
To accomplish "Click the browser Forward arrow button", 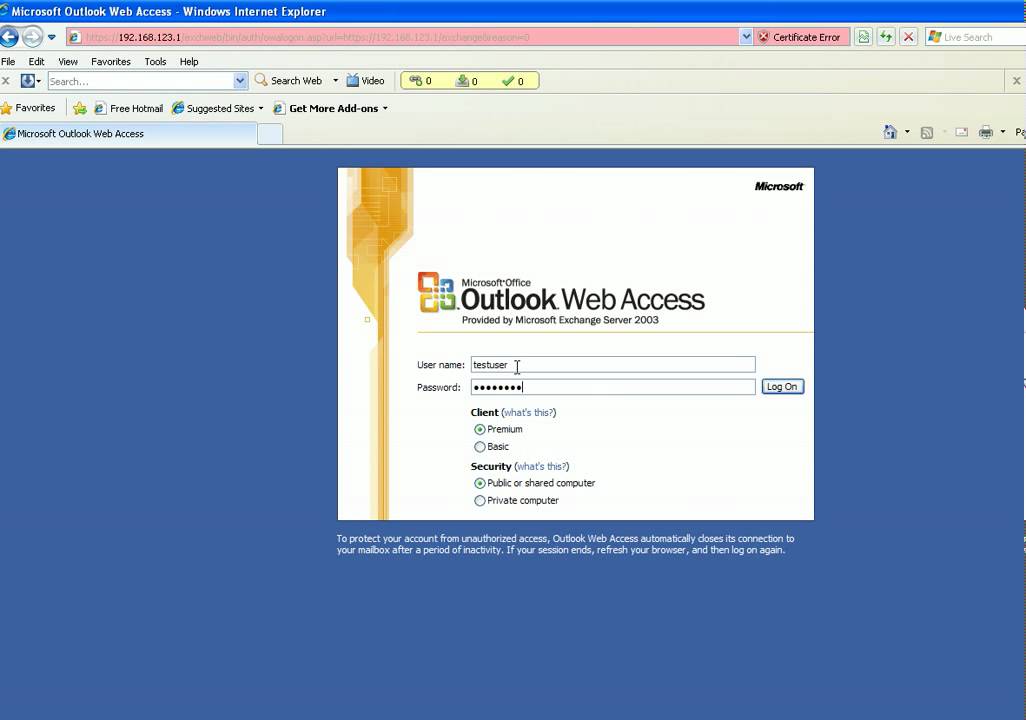I will click(x=32, y=37).
